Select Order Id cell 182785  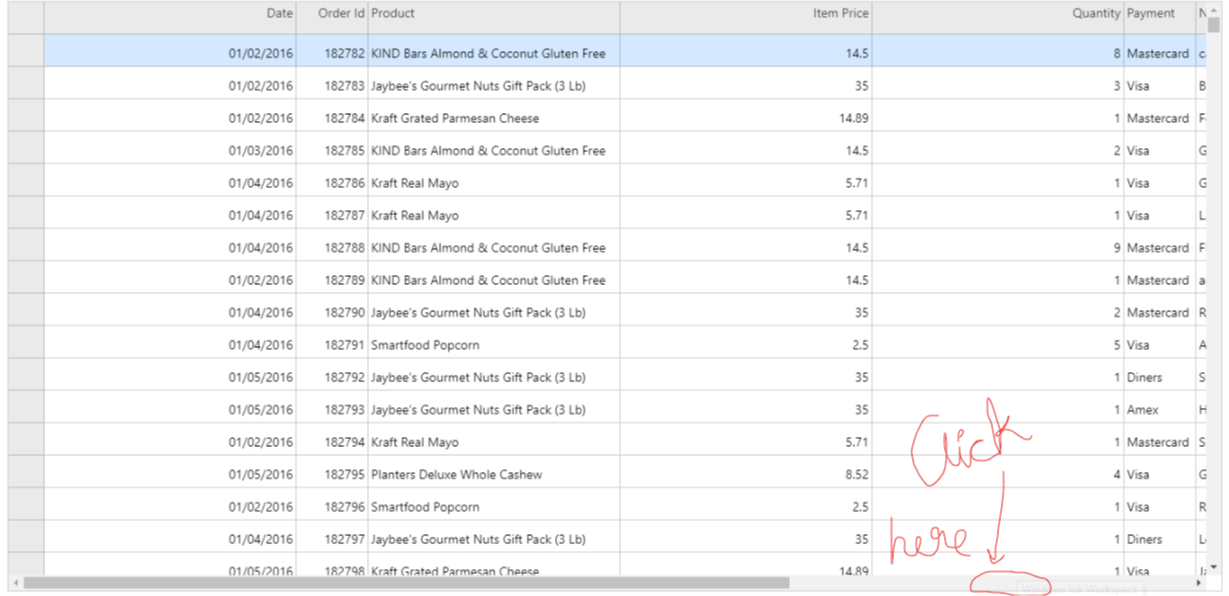pyautogui.click(x=332, y=150)
